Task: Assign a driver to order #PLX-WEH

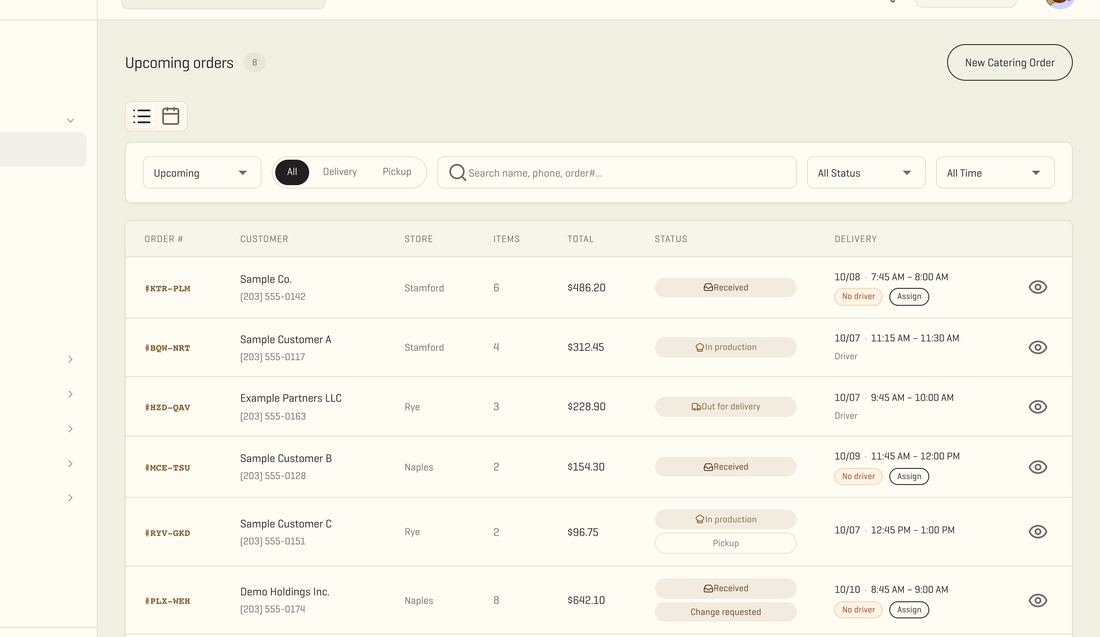Action: [909, 610]
